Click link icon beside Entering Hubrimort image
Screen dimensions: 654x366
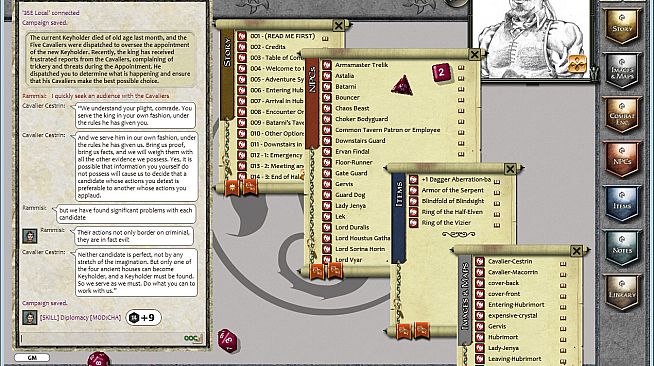point(480,305)
